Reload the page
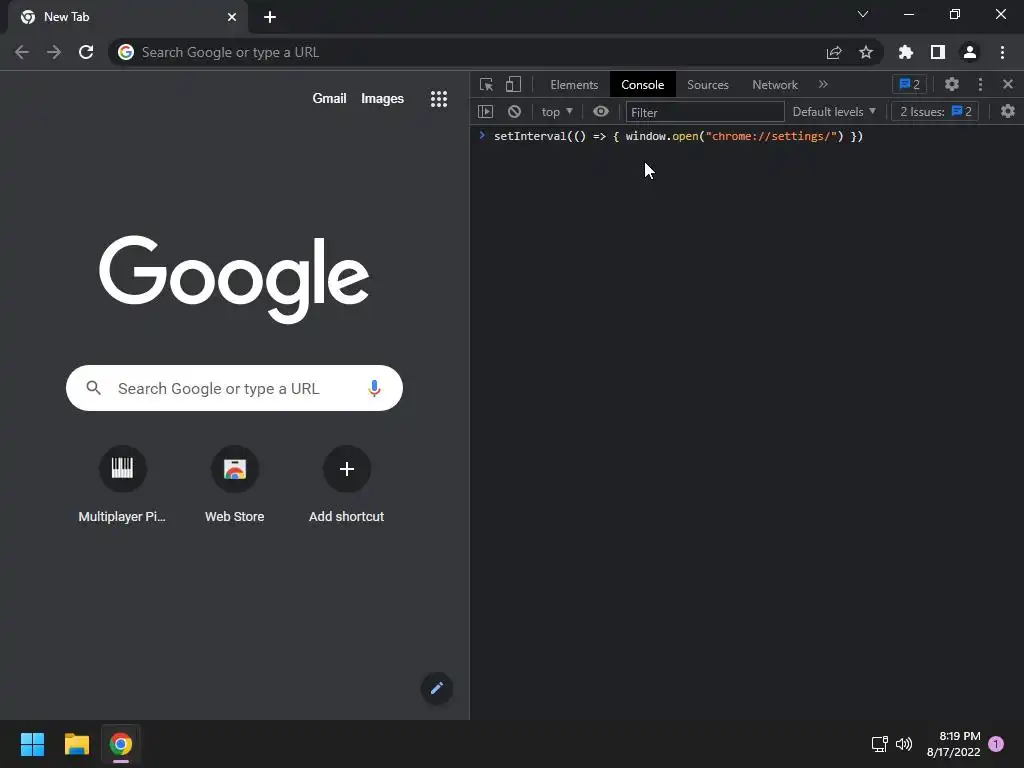 (86, 52)
